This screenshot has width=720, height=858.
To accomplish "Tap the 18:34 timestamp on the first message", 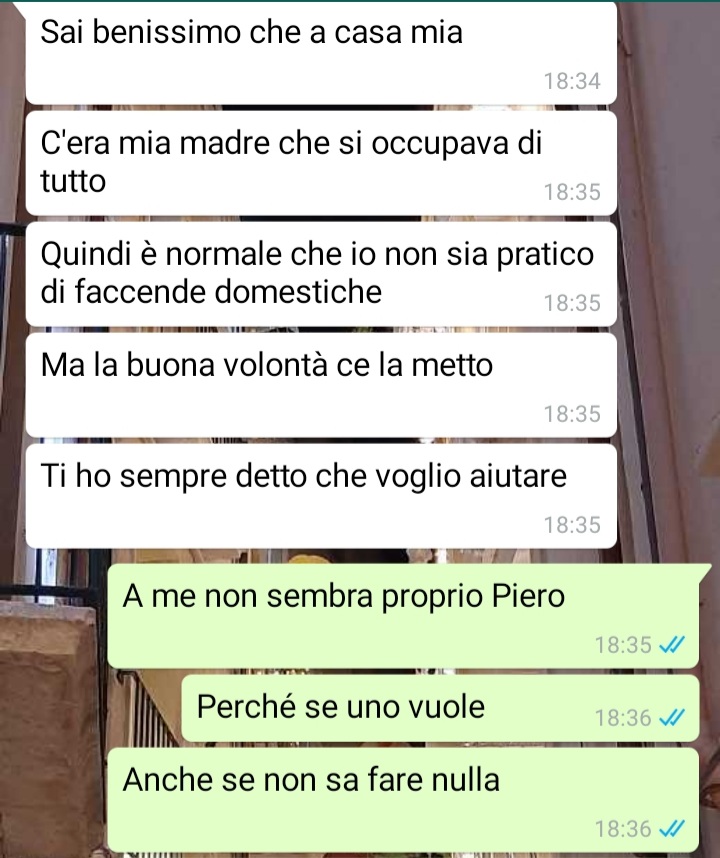I will pyautogui.click(x=572, y=82).
